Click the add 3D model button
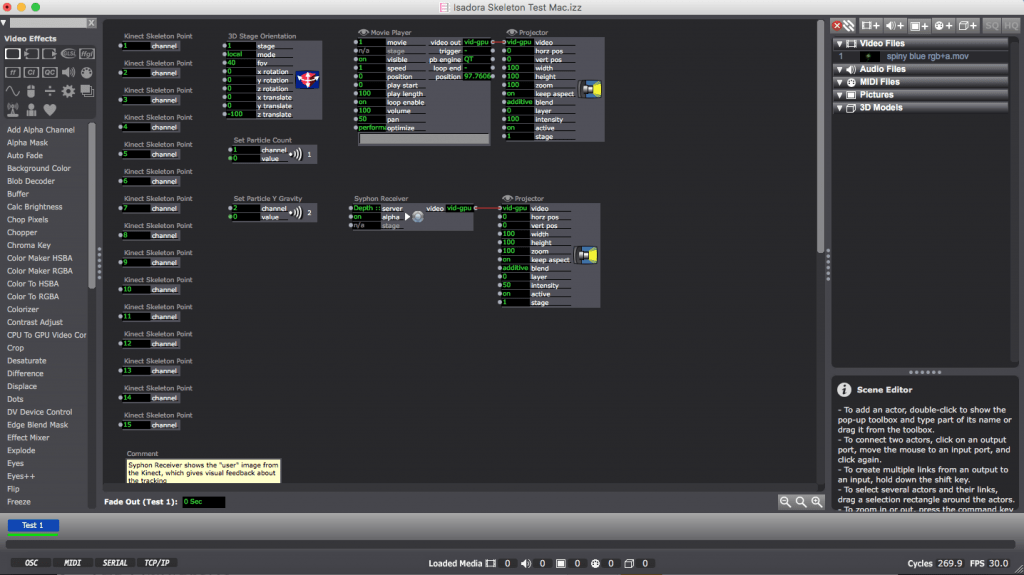 click(x=967, y=25)
